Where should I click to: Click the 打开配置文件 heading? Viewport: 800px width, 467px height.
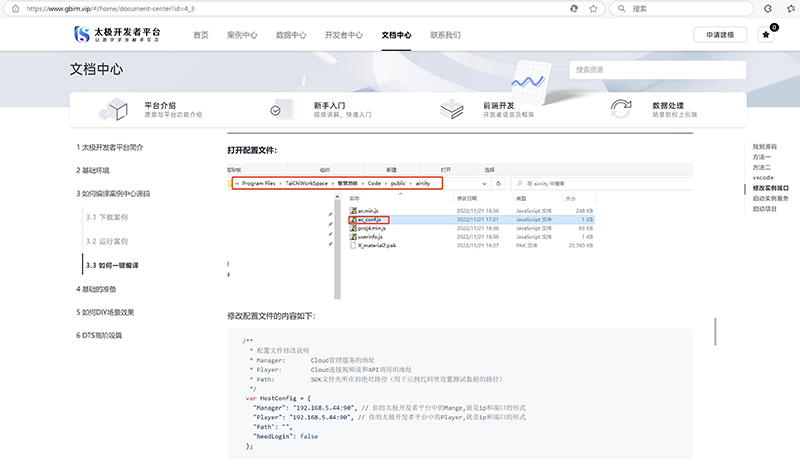click(252, 151)
